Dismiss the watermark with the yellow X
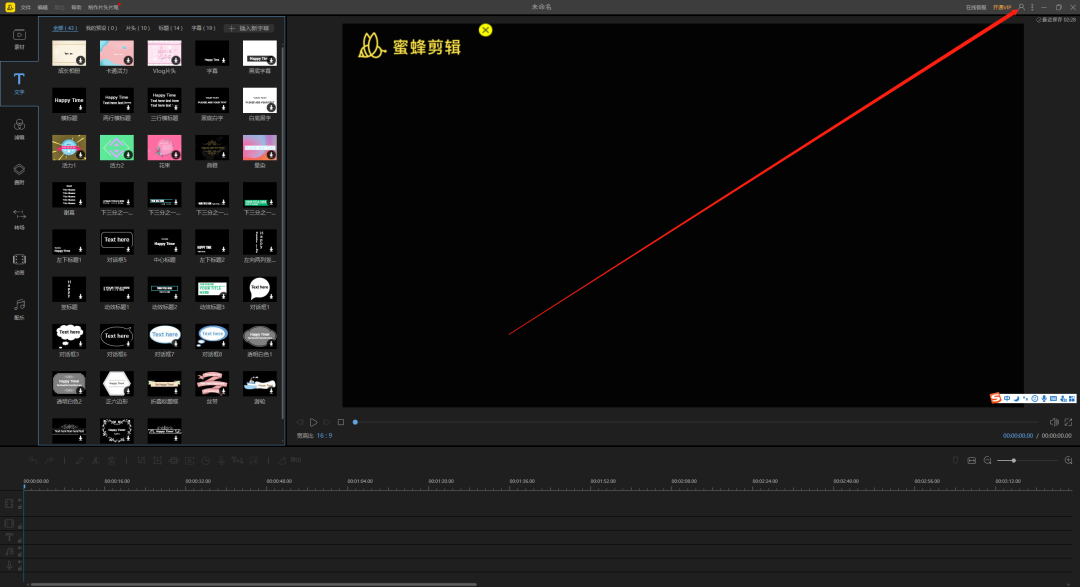The width and height of the screenshot is (1080, 587). click(486, 30)
